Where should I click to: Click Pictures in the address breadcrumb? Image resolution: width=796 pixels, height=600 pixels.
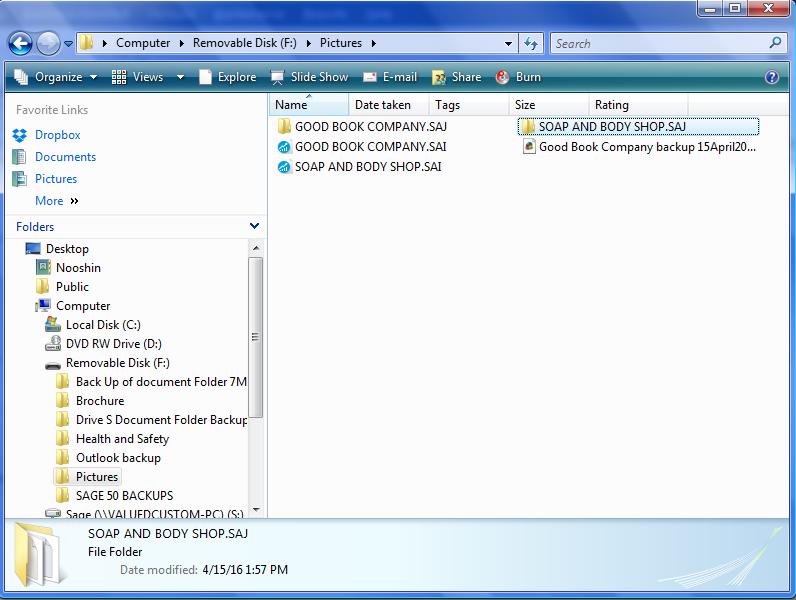(x=341, y=43)
